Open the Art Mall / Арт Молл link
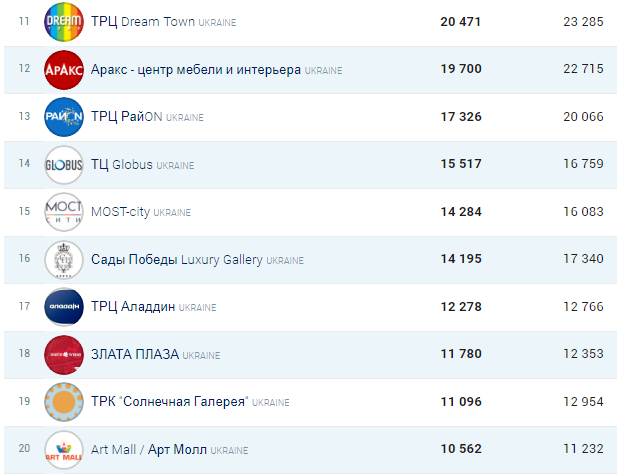This screenshot has width=618, height=476. [x=148, y=451]
